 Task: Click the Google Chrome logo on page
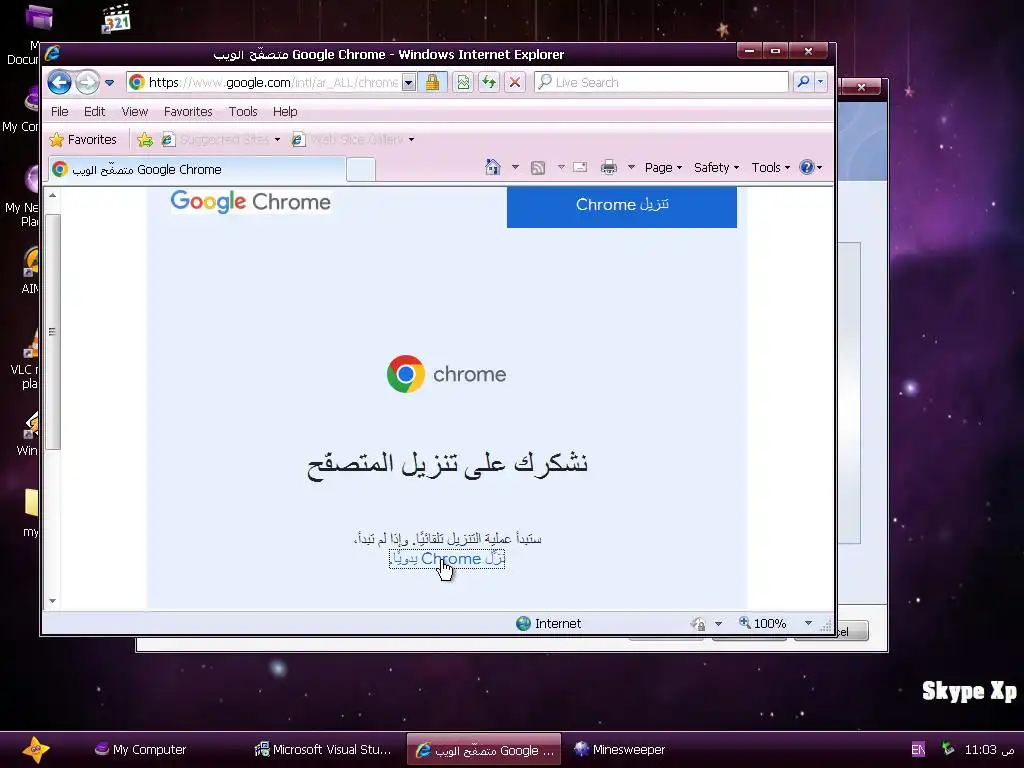(x=250, y=202)
